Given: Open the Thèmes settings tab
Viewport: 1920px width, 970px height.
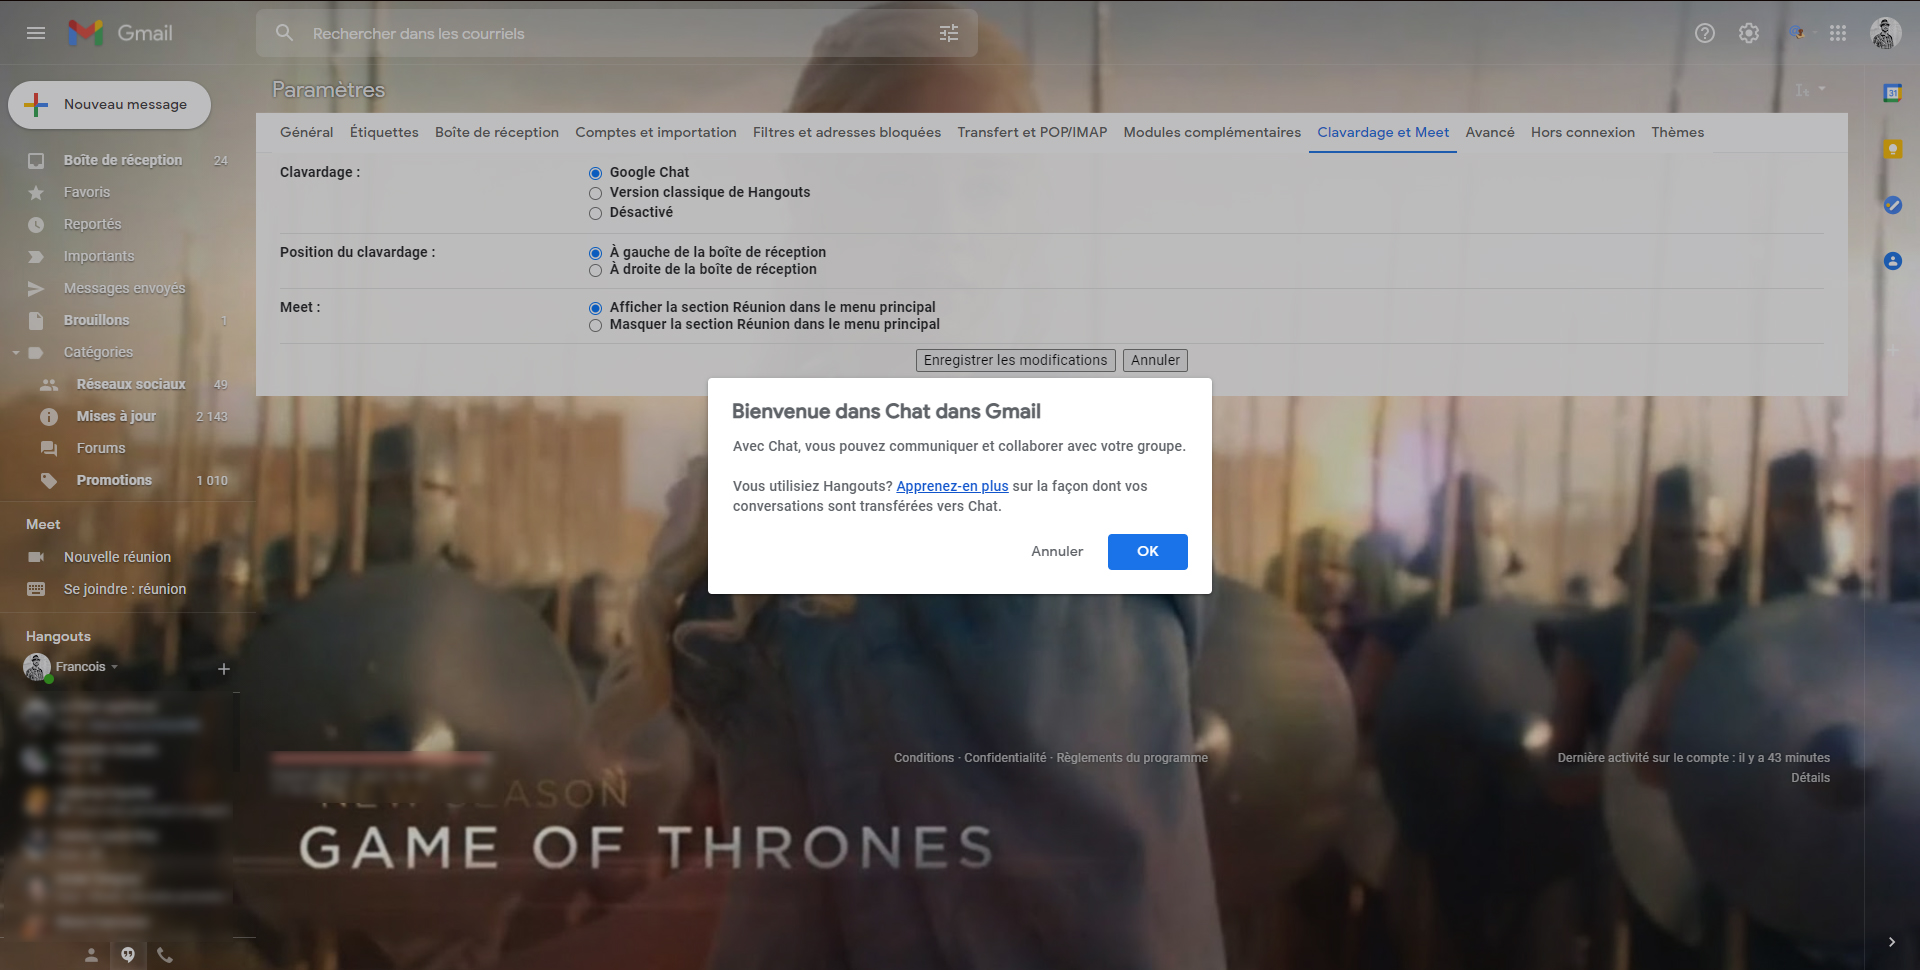Looking at the screenshot, I should (x=1678, y=132).
